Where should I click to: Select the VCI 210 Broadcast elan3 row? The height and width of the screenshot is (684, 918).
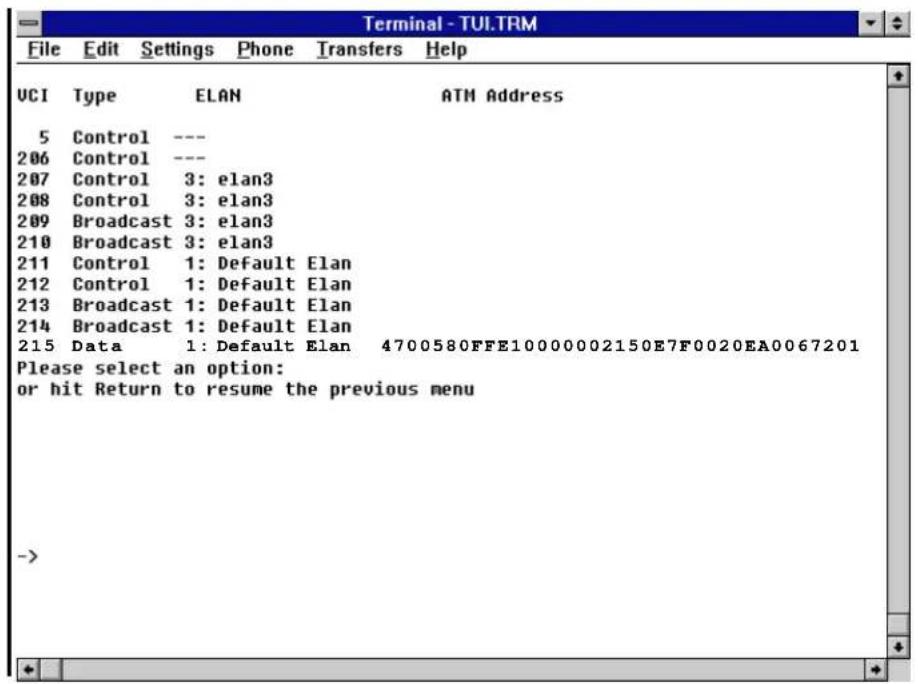coord(145,242)
